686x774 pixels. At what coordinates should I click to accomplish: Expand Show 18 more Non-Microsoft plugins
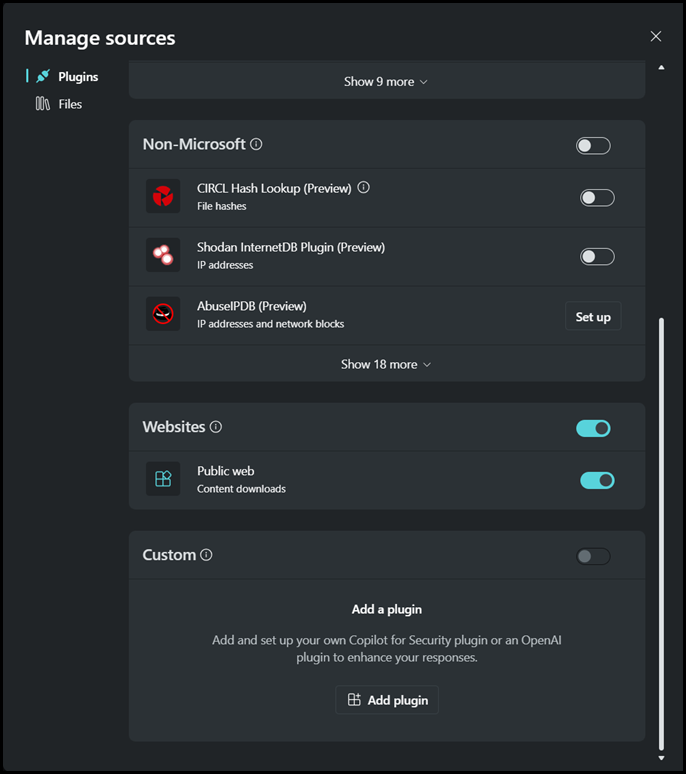pyautogui.click(x=385, y=364)
